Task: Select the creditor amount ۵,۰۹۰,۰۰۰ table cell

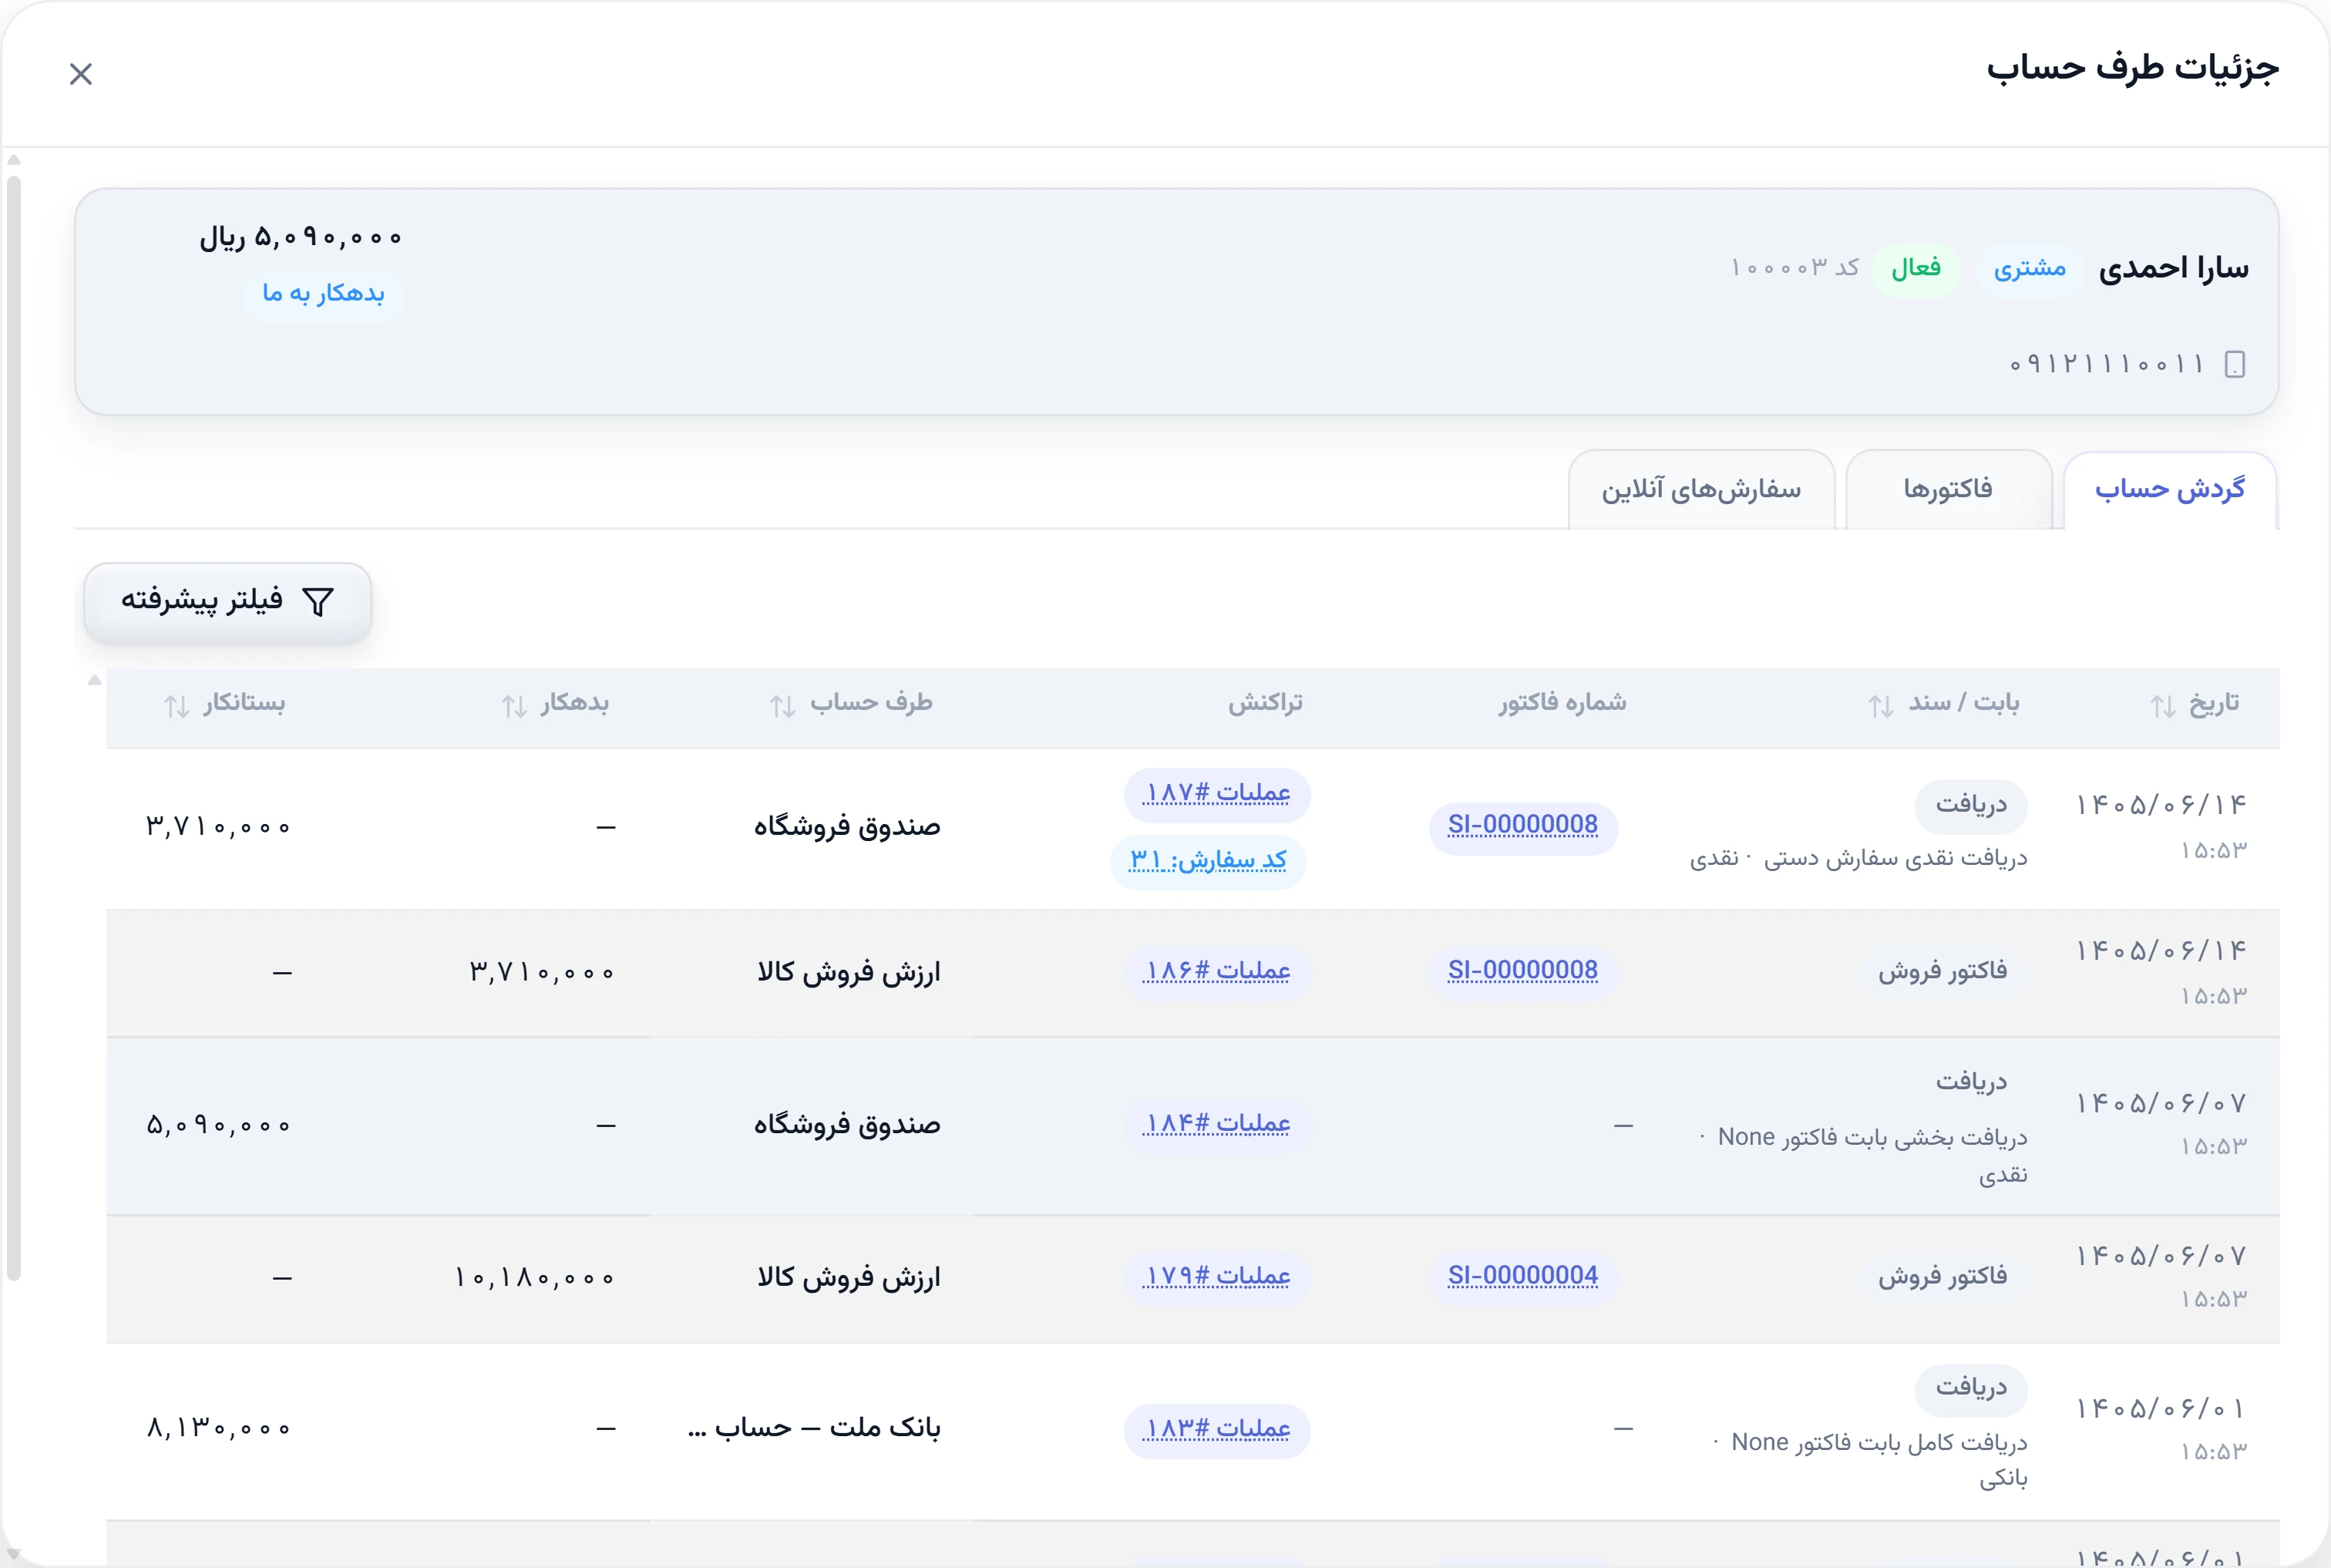Action: pyautogui.click(x=218, y=1126)
